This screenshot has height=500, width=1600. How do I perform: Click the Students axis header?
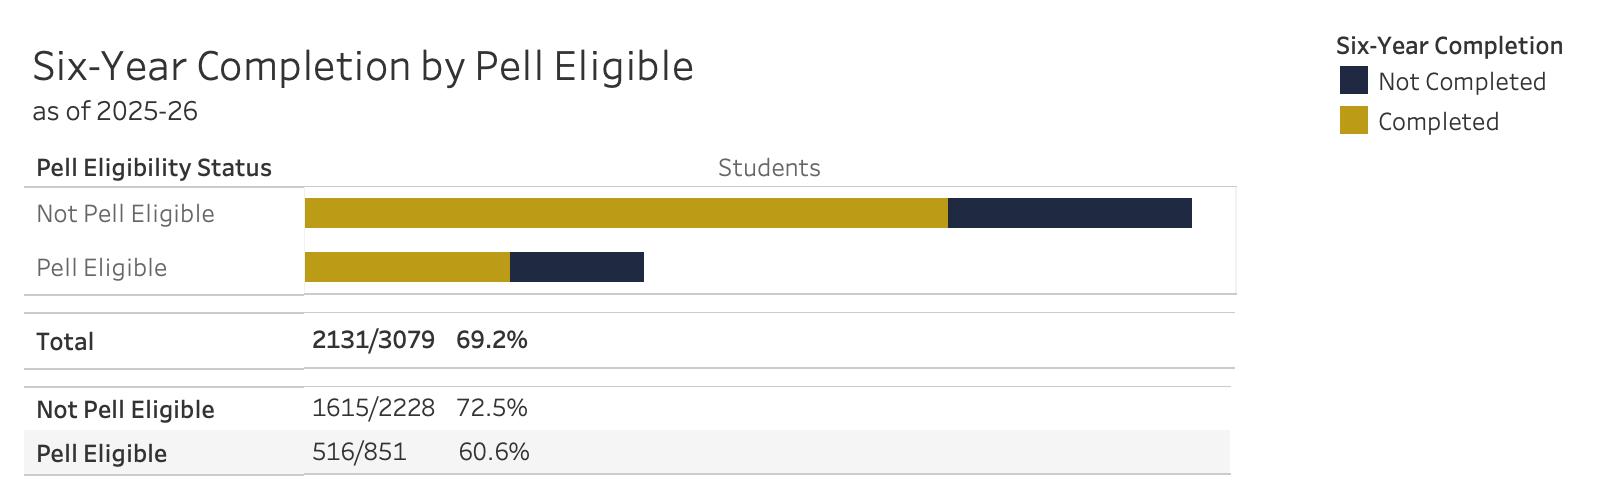pyautogui.click(x=769, y=168)
